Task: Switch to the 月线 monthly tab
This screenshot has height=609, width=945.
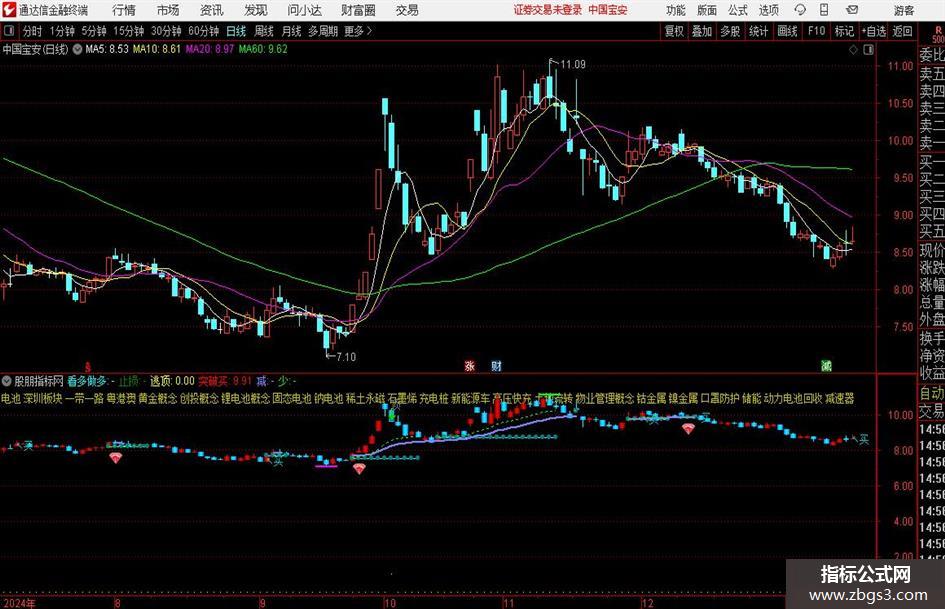Action: (291, 31)
